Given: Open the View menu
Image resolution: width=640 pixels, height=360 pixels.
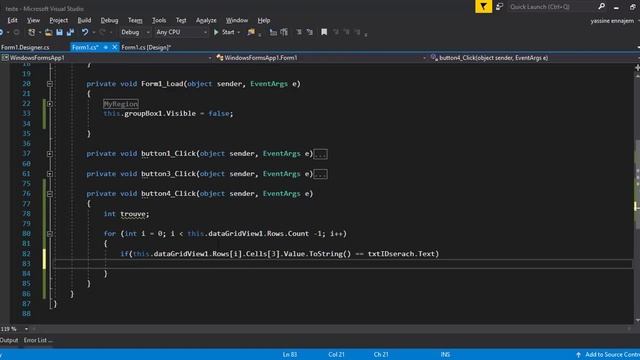Looking at the screenshot, I should tap(33, 20).
